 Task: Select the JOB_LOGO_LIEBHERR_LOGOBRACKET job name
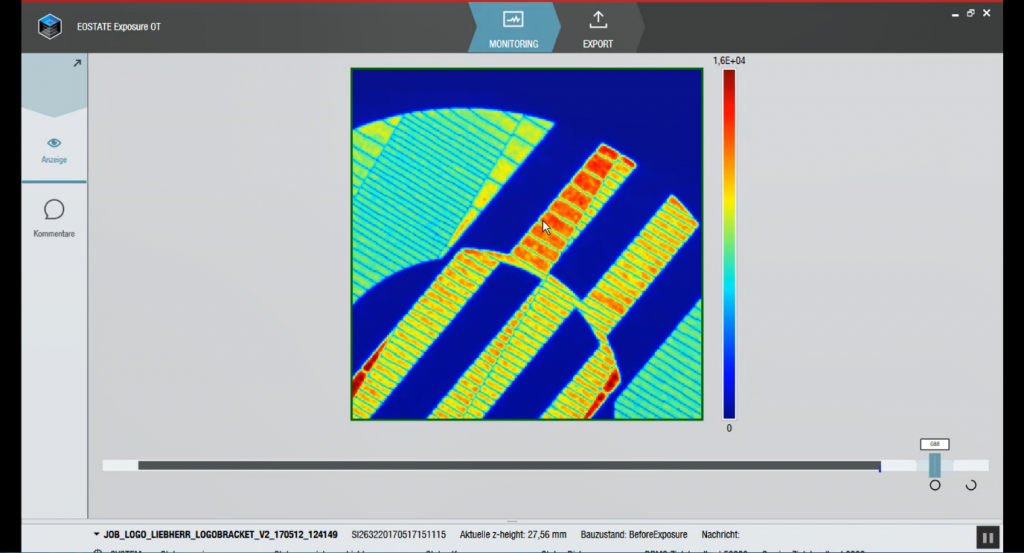(x=220, y=535)
